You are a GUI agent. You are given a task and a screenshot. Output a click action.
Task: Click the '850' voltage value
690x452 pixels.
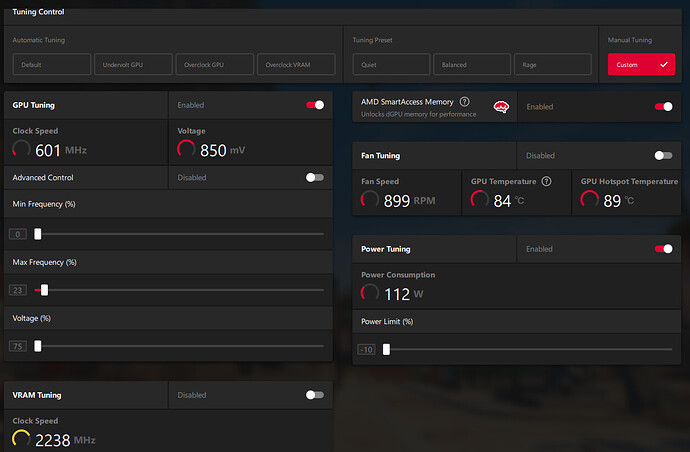click(x=213, y=151)
